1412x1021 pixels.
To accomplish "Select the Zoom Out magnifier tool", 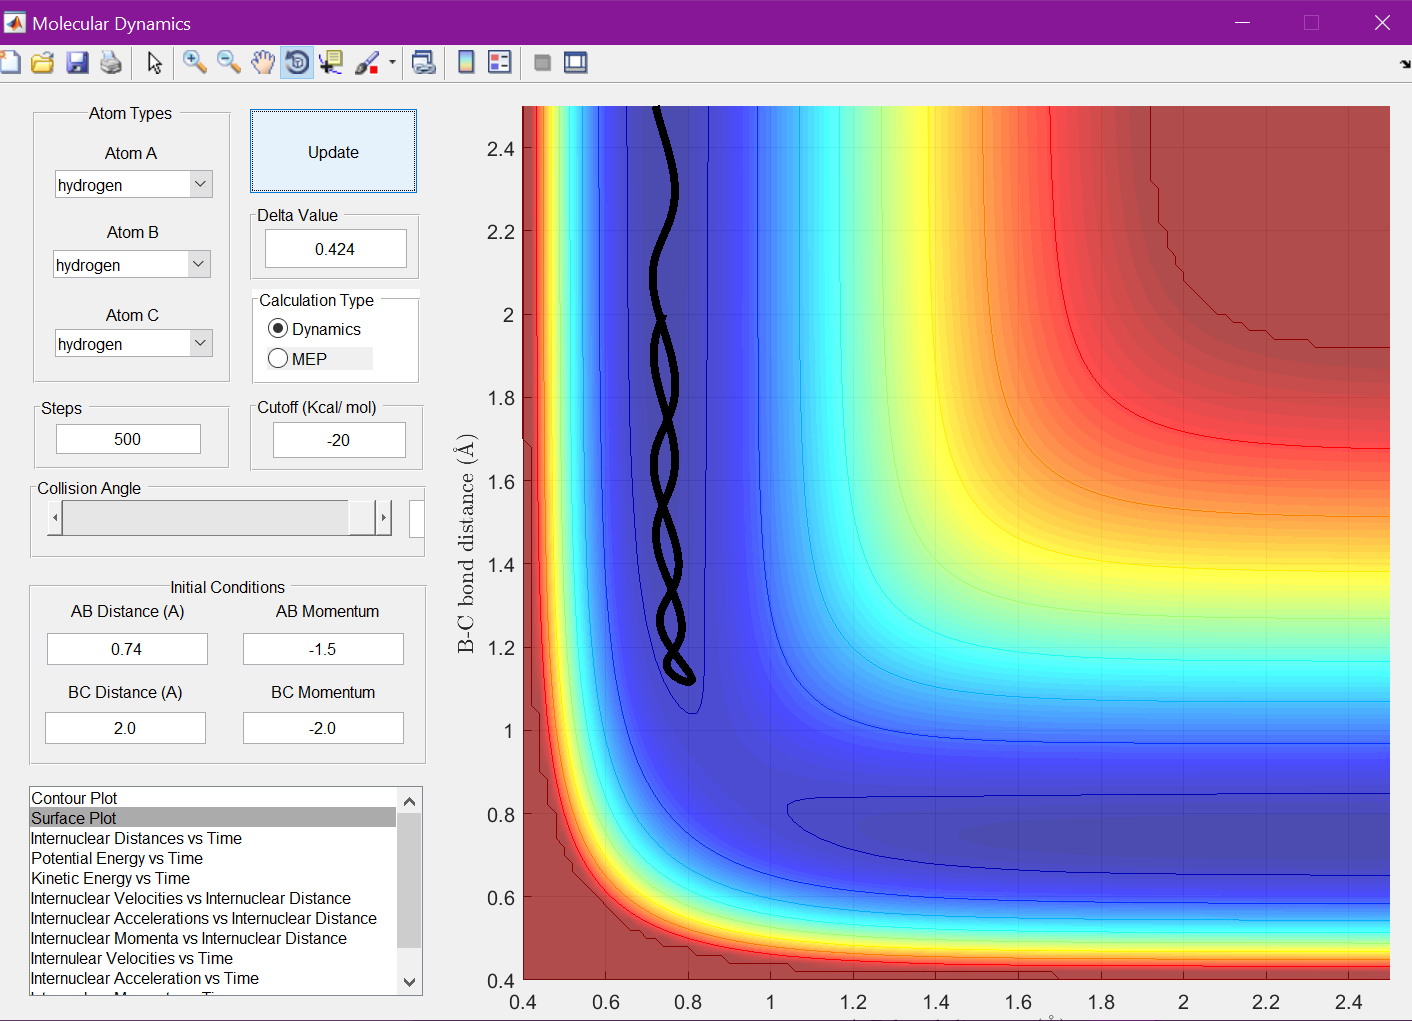I will point(229,63).
